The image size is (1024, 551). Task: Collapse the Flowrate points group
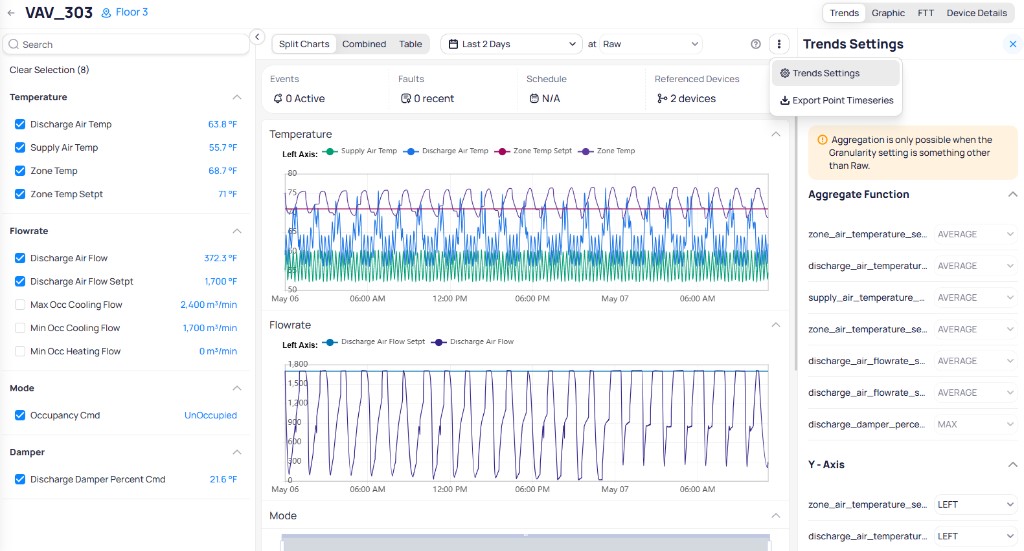tap(237, 231)
